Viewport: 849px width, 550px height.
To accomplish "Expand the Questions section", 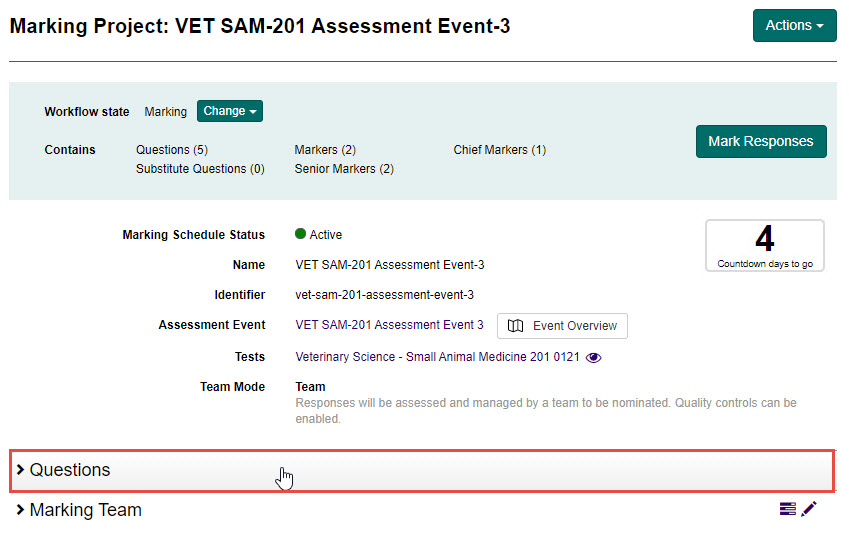I will [70, 470].
